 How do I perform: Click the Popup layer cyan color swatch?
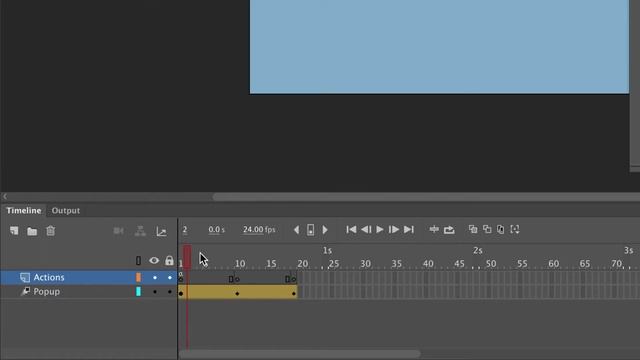[x=138, y=291]
